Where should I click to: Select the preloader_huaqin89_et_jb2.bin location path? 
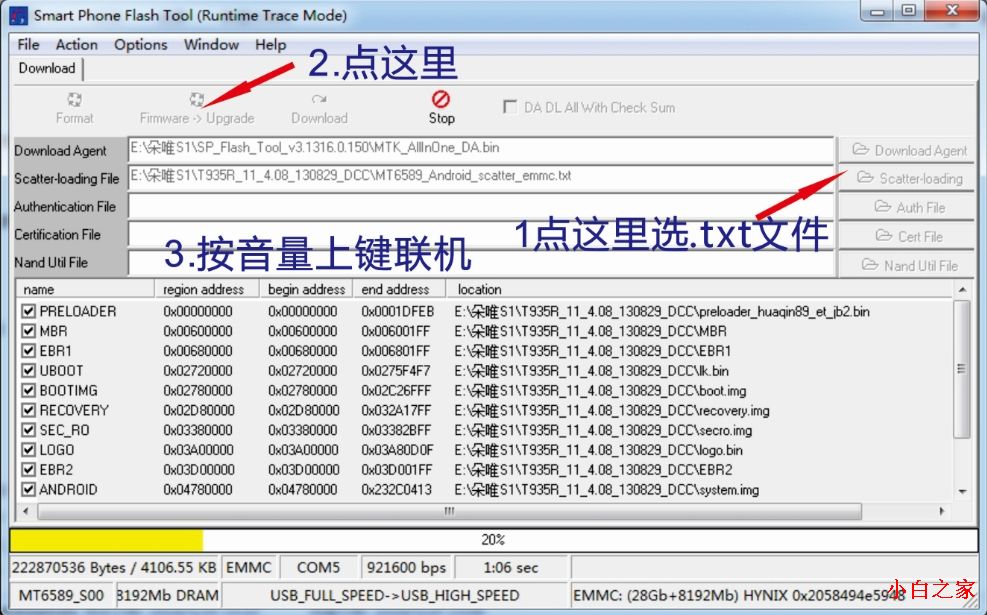(662, 312)
